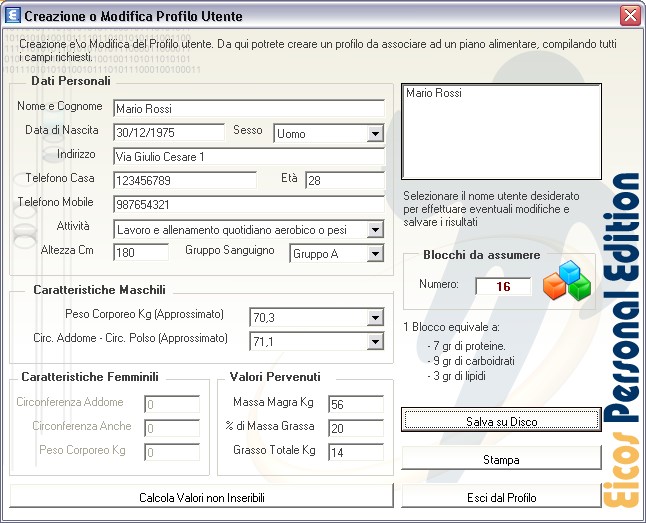Click the Telefono Casa field
Viewport: 646px width, 523px height.
point(185,180)
